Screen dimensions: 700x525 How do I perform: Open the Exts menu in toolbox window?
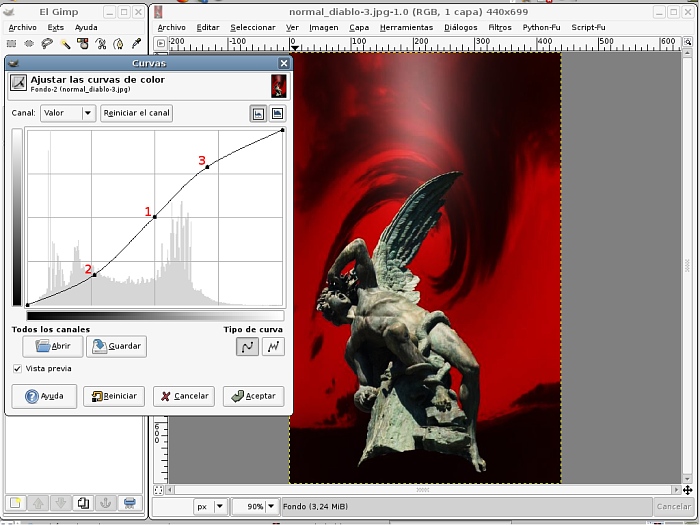click(x=55, y=27)
